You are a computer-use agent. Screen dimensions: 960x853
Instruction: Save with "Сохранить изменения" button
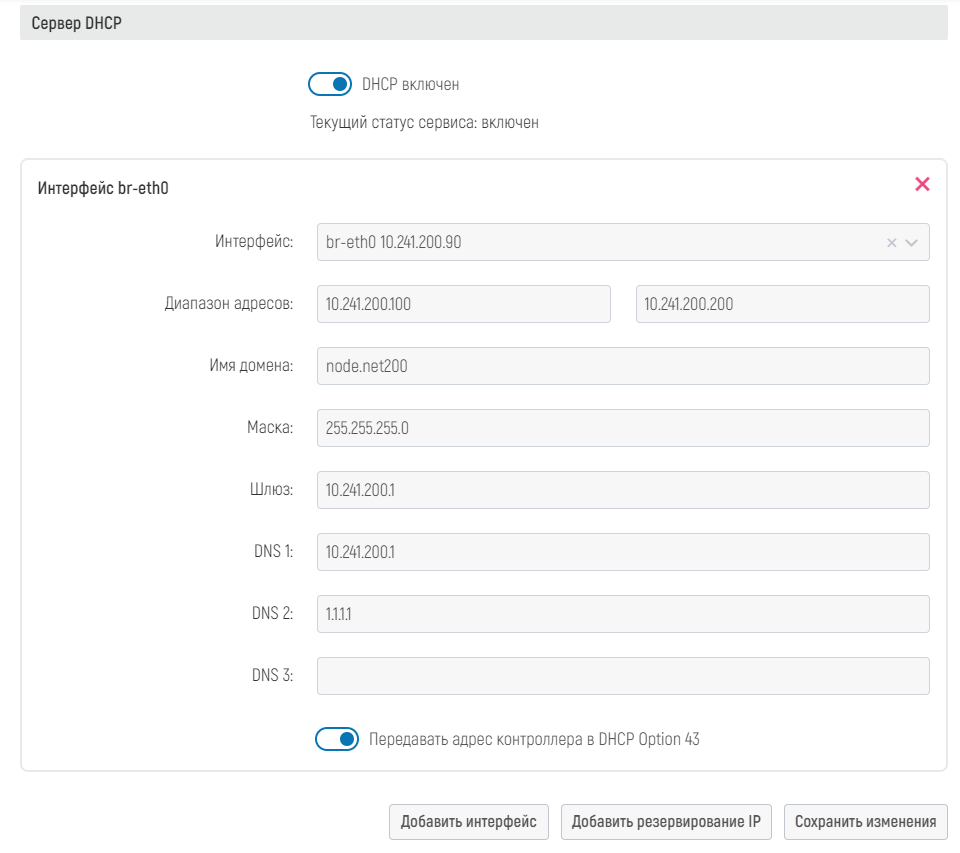[865, 822]
